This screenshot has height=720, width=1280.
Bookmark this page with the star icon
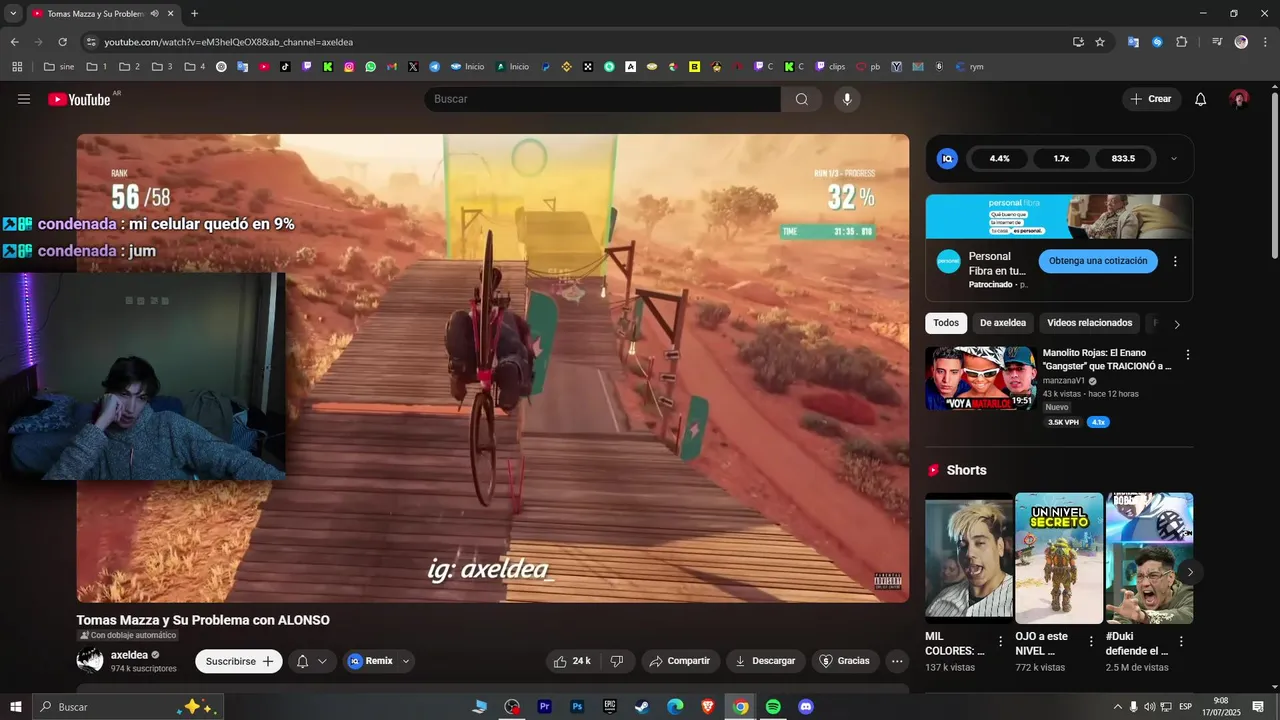pyautogui.click(x=1100, y=42)
